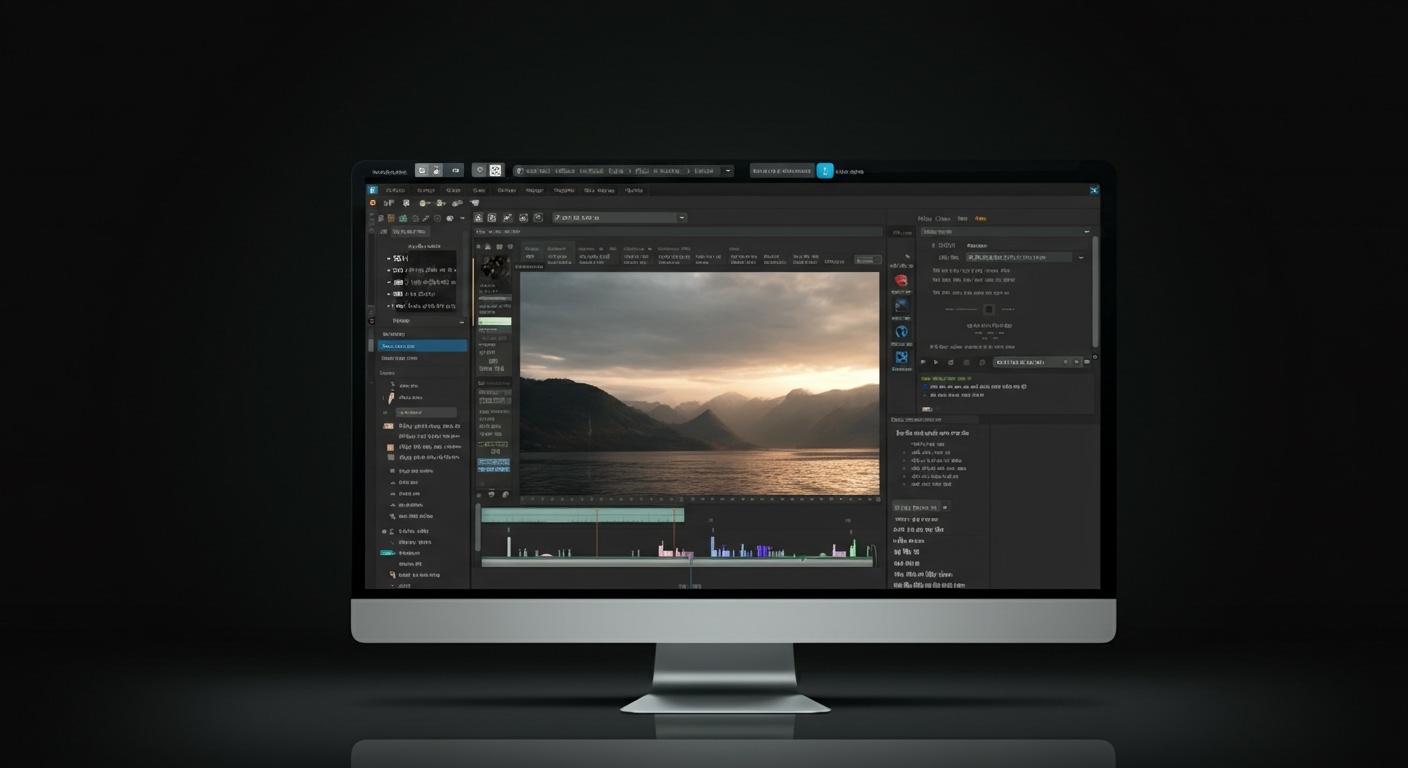Select the blue headphone-like circle icon in vertical strip
1408x768 pixels.
pyautogui.click(x=901, y=332)
